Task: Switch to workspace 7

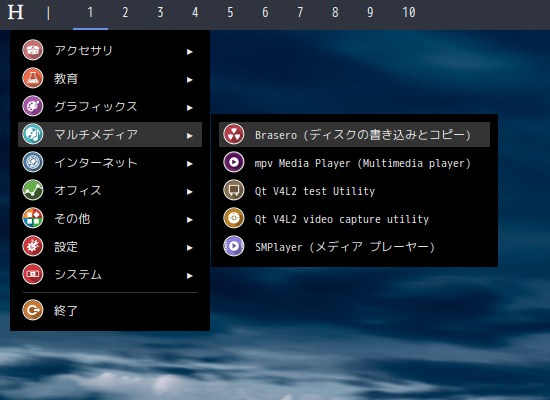Action: click(x=300, y=13)
